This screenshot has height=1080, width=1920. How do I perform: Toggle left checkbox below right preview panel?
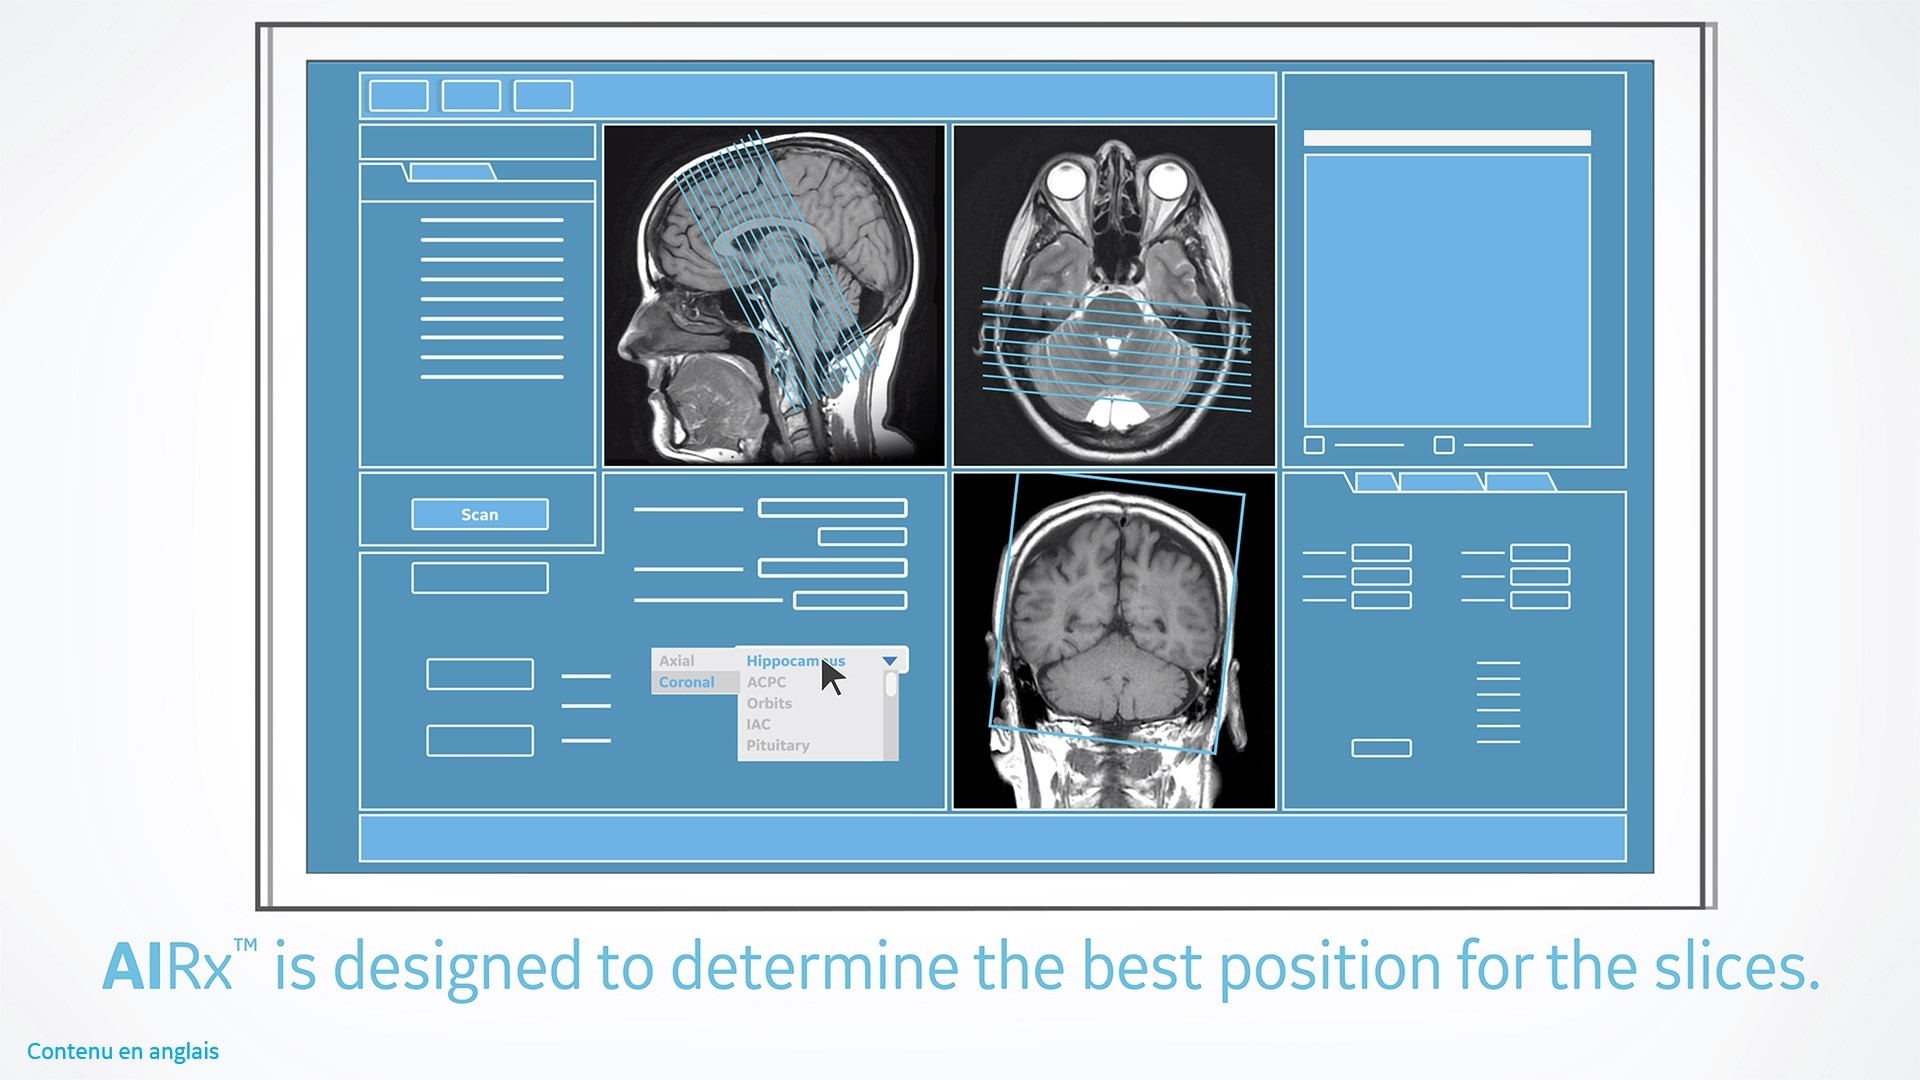(1315, 445)
